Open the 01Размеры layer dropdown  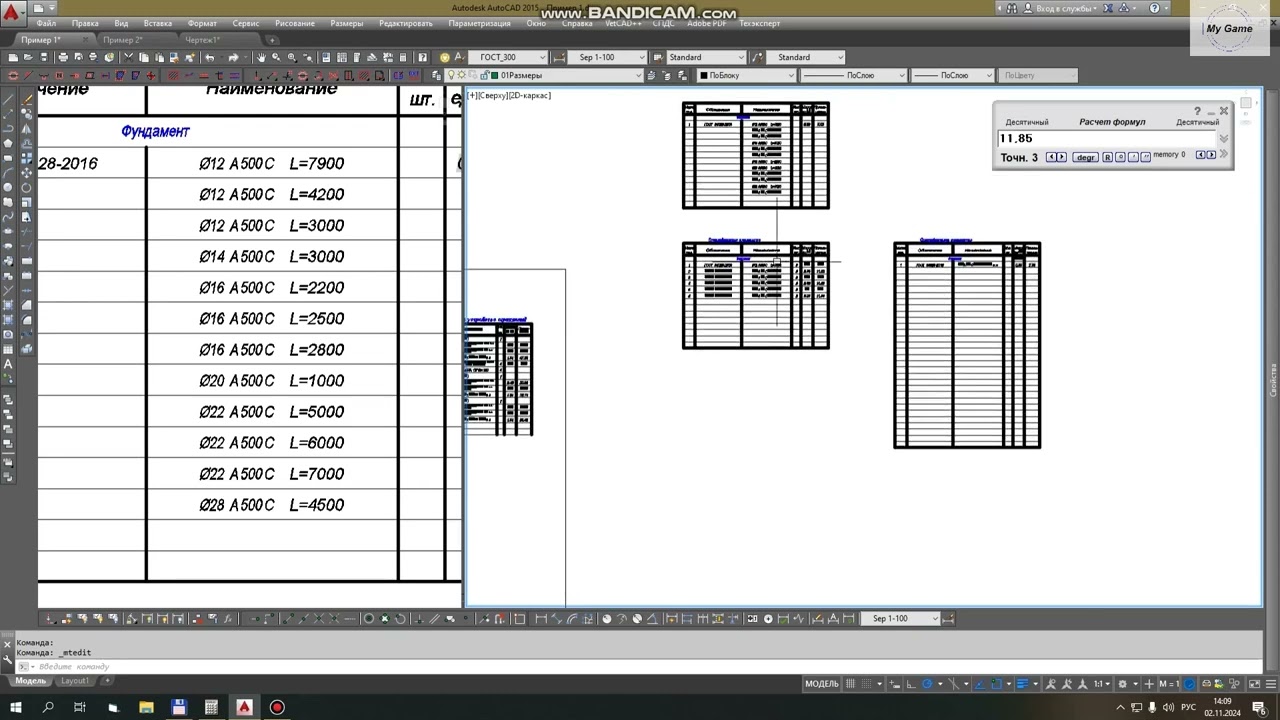click(x=544, y=75)
